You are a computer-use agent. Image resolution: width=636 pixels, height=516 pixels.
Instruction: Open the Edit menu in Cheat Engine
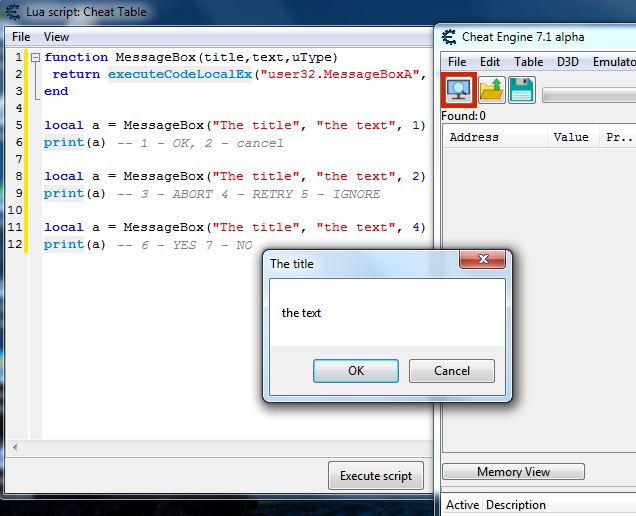click(x=490, y=62)
